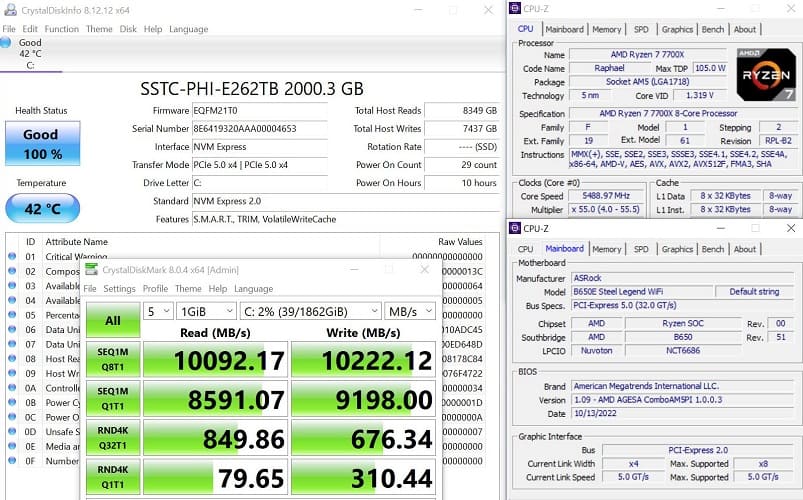Open the 1GiB test size dropdown

(207, 311)
